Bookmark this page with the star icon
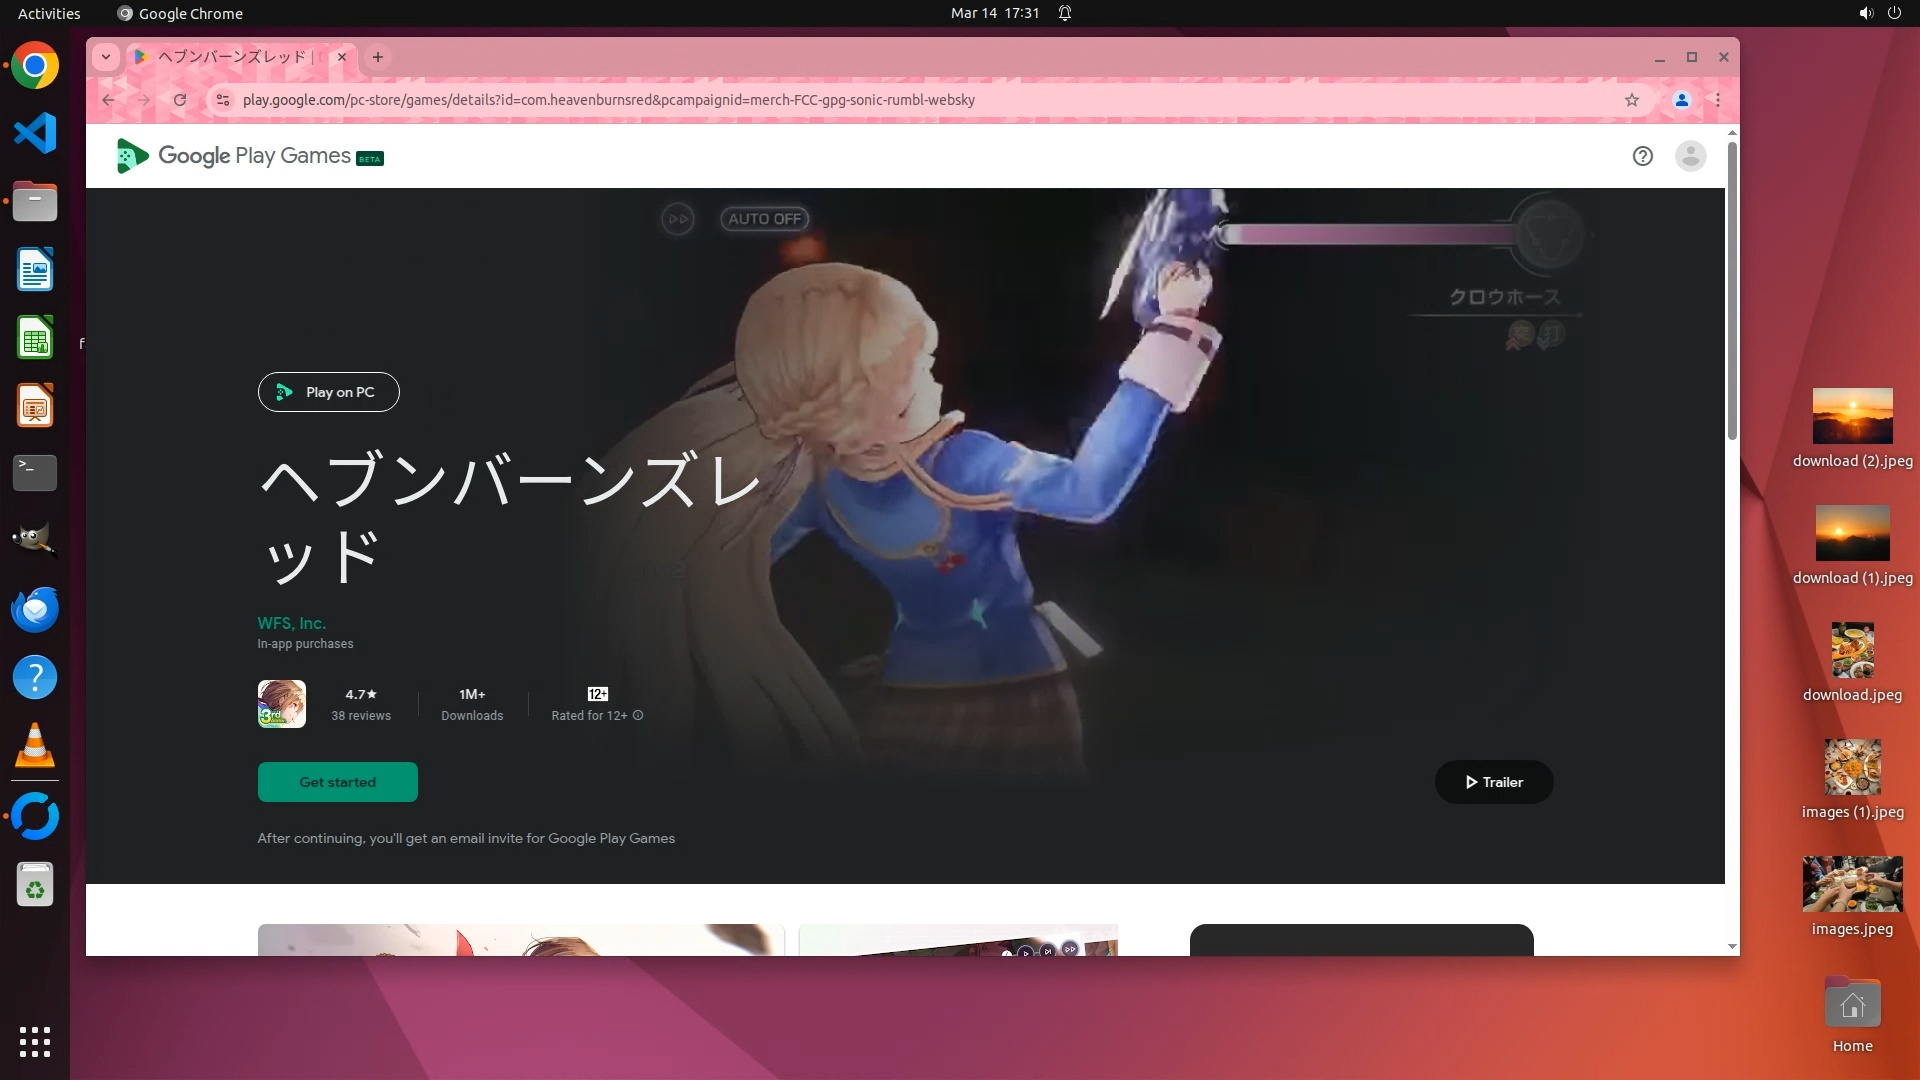The width and height of the screenshot is (1920, 1080). tap(1632, 100)
